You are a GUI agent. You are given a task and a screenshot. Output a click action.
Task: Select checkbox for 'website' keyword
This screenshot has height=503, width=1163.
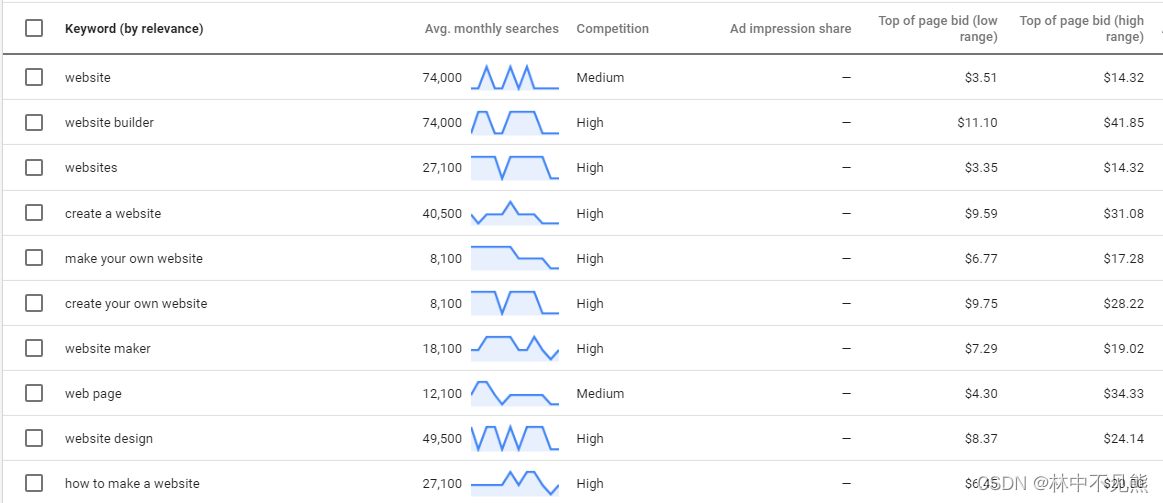pyautogui.click(x=34, y=77)
